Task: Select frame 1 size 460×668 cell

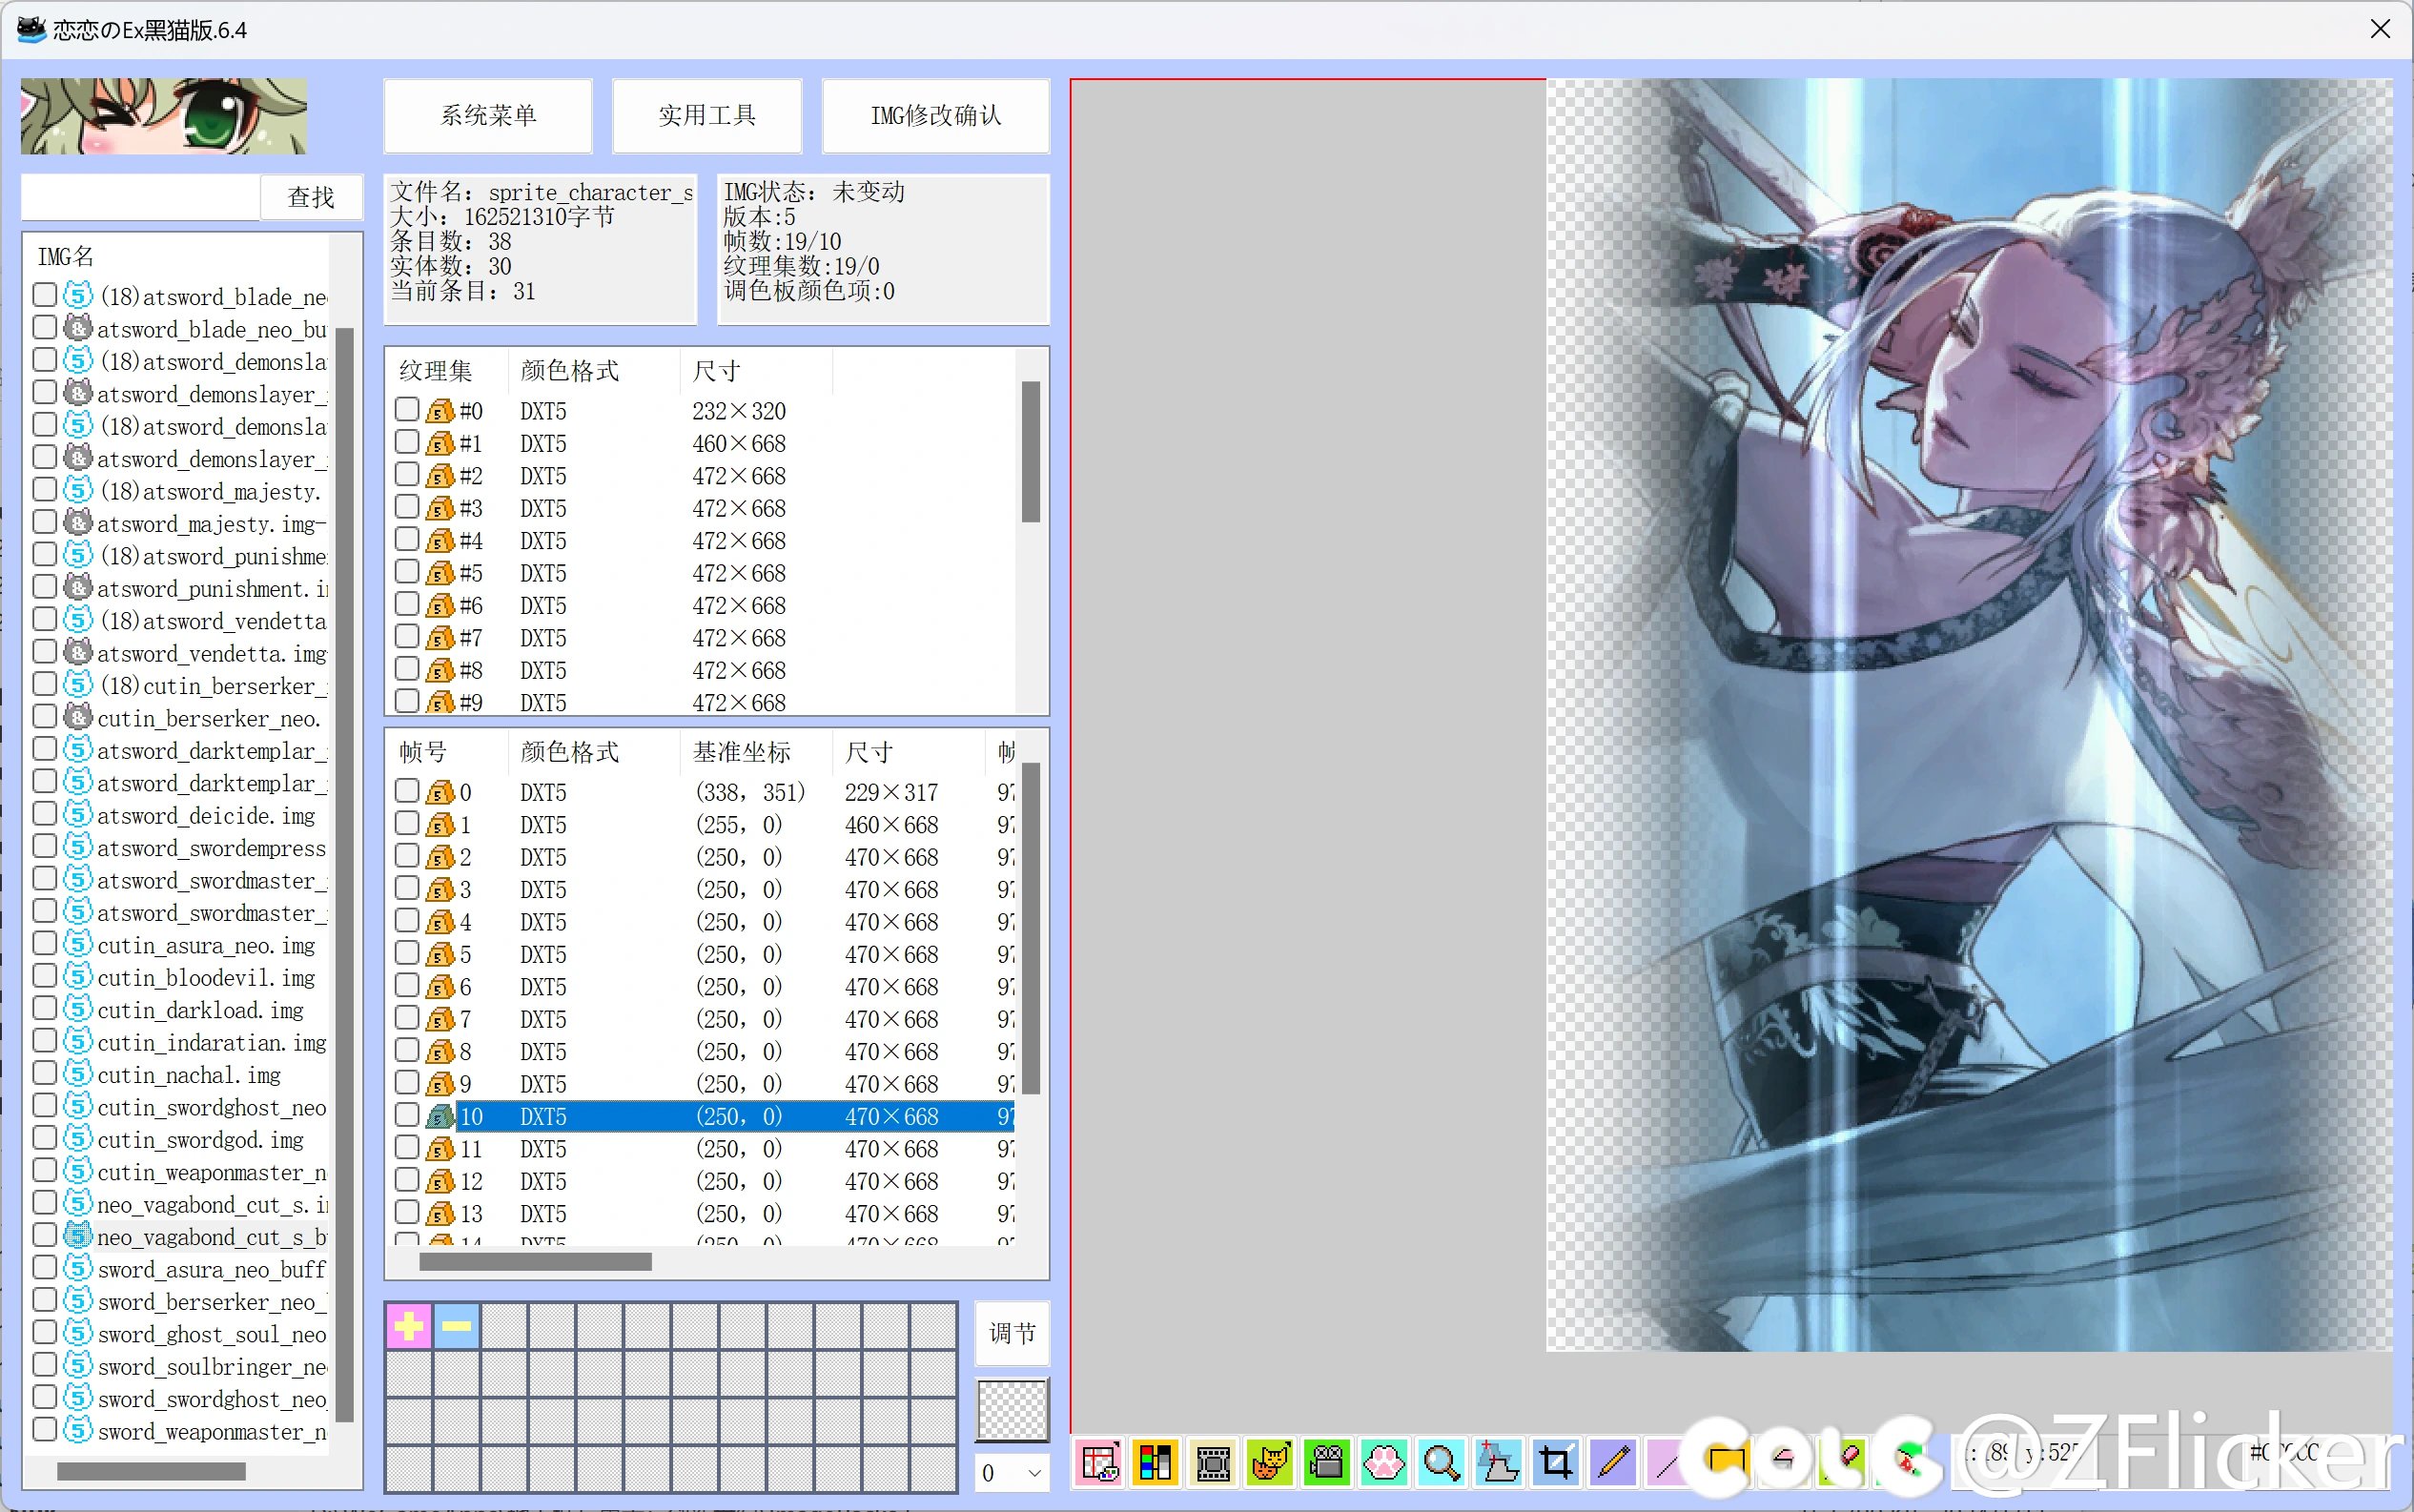Action: [891, 825]
